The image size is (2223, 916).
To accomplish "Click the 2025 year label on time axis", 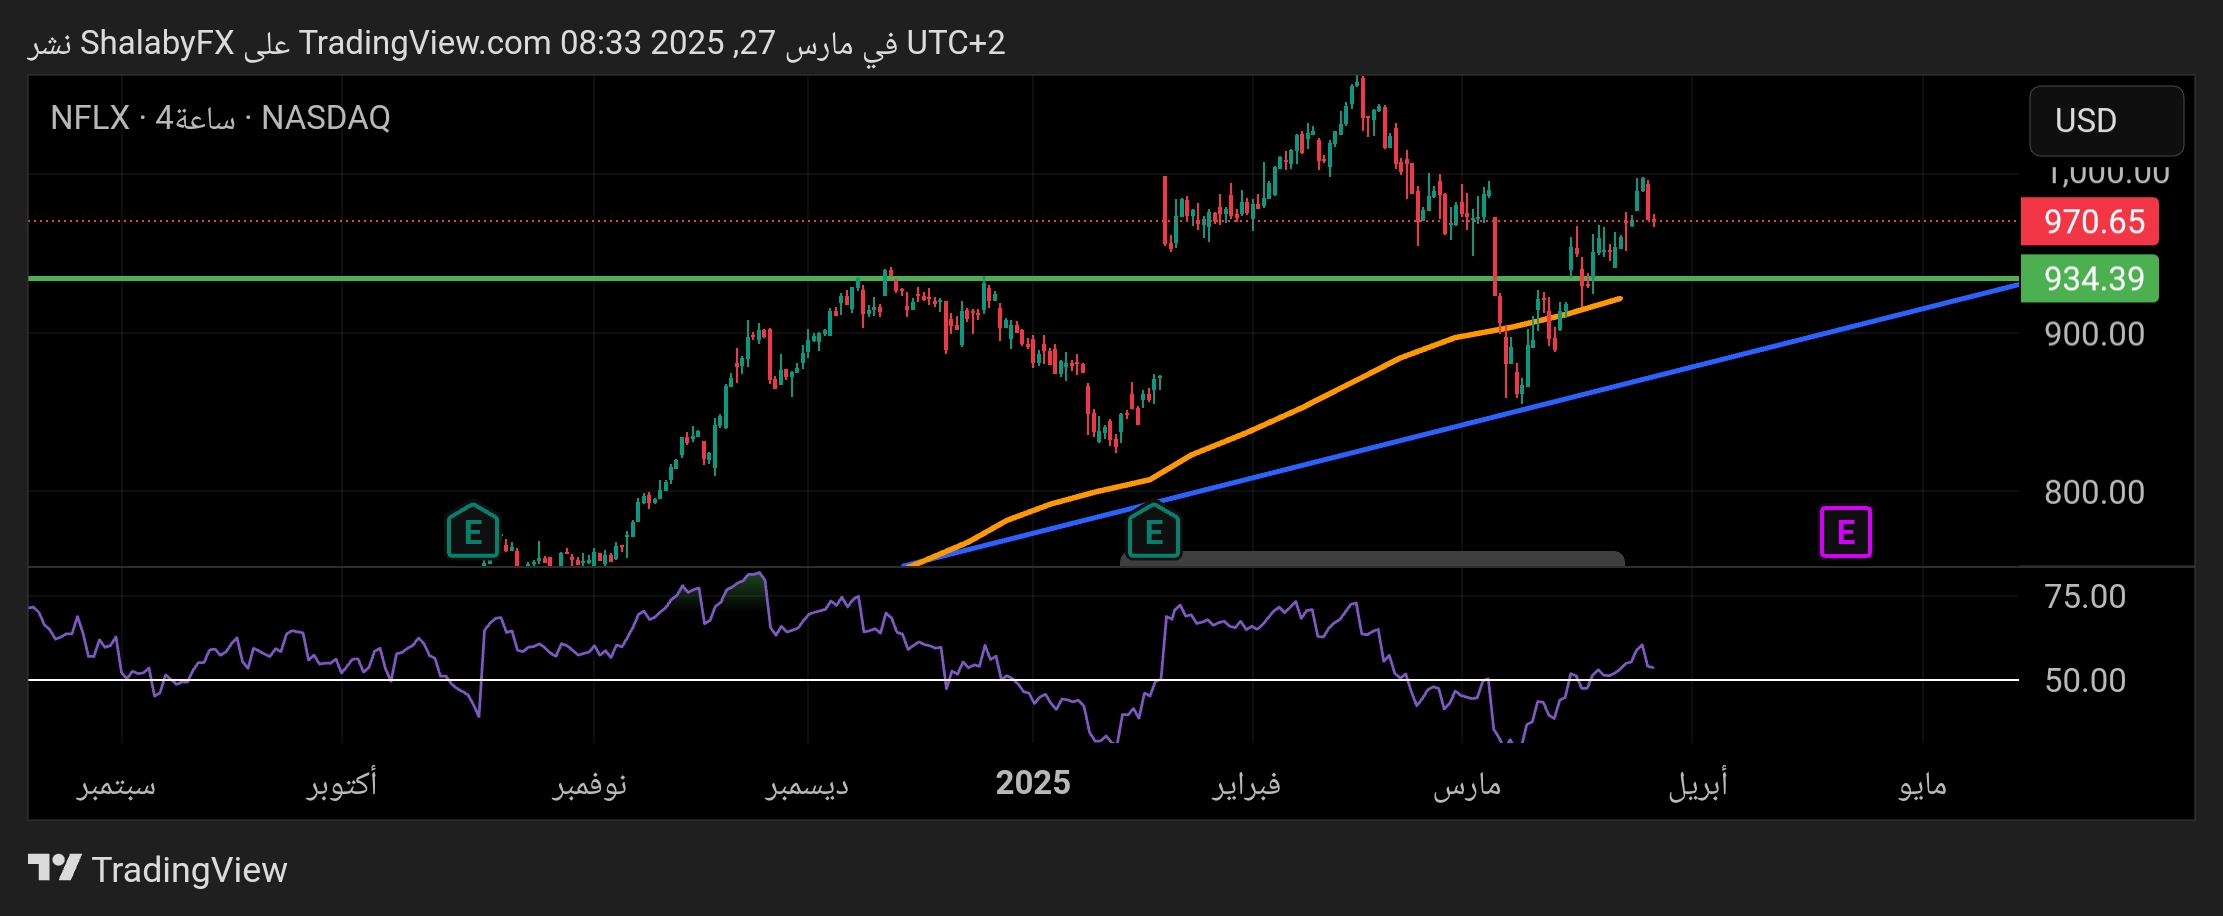I will [1033, 782].
